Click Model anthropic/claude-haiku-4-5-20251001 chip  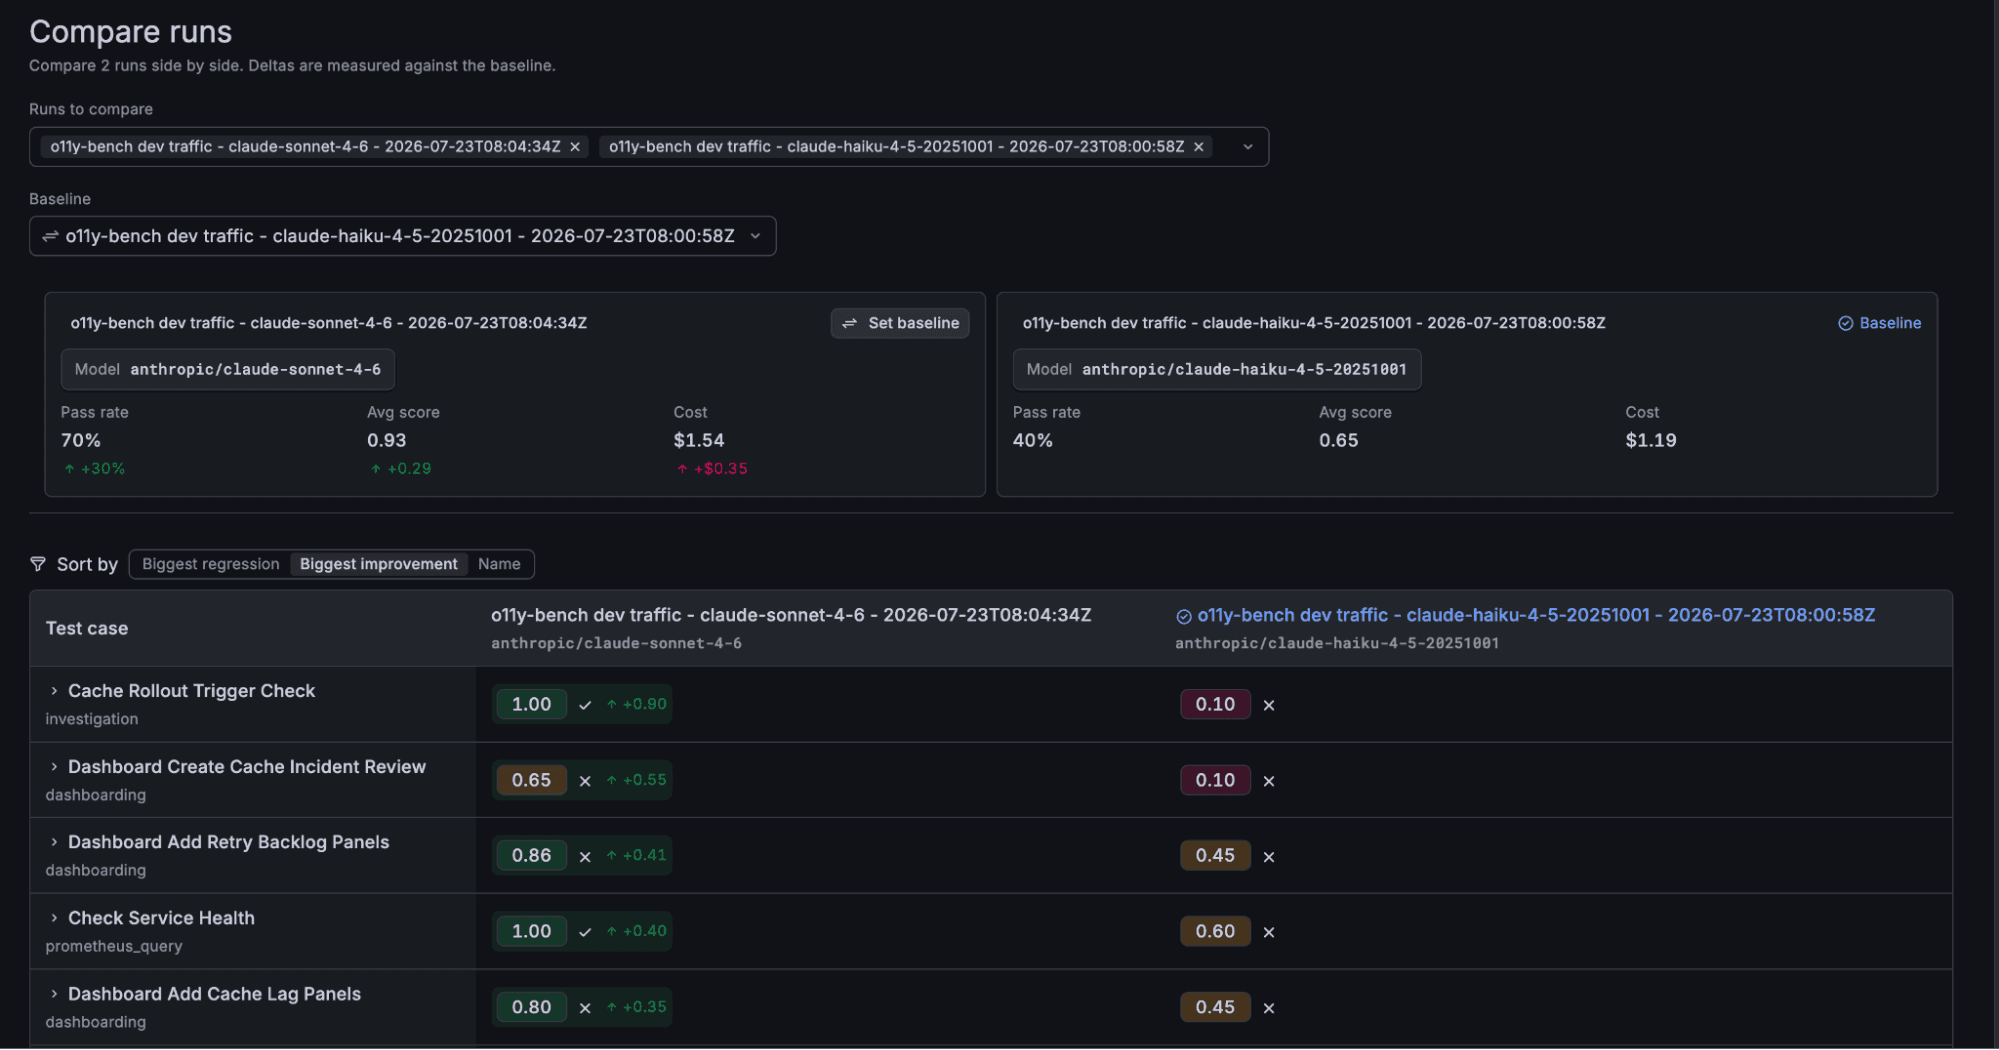click(x=1216, y=369)
